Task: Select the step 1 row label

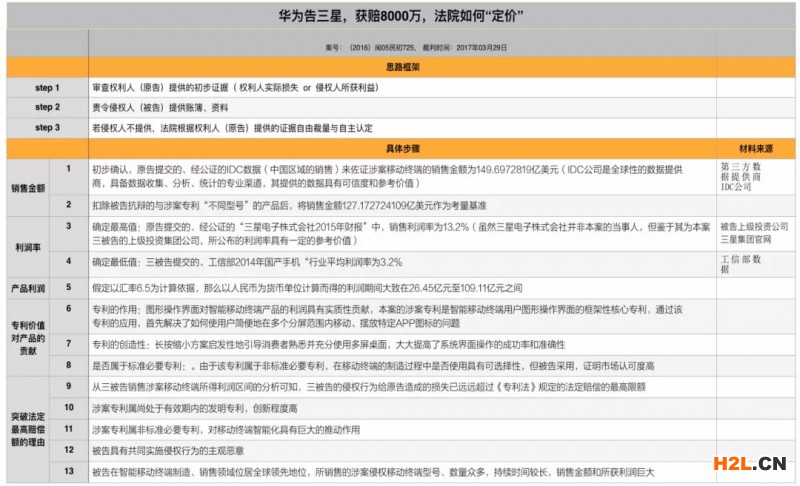Action: point(47,88)
